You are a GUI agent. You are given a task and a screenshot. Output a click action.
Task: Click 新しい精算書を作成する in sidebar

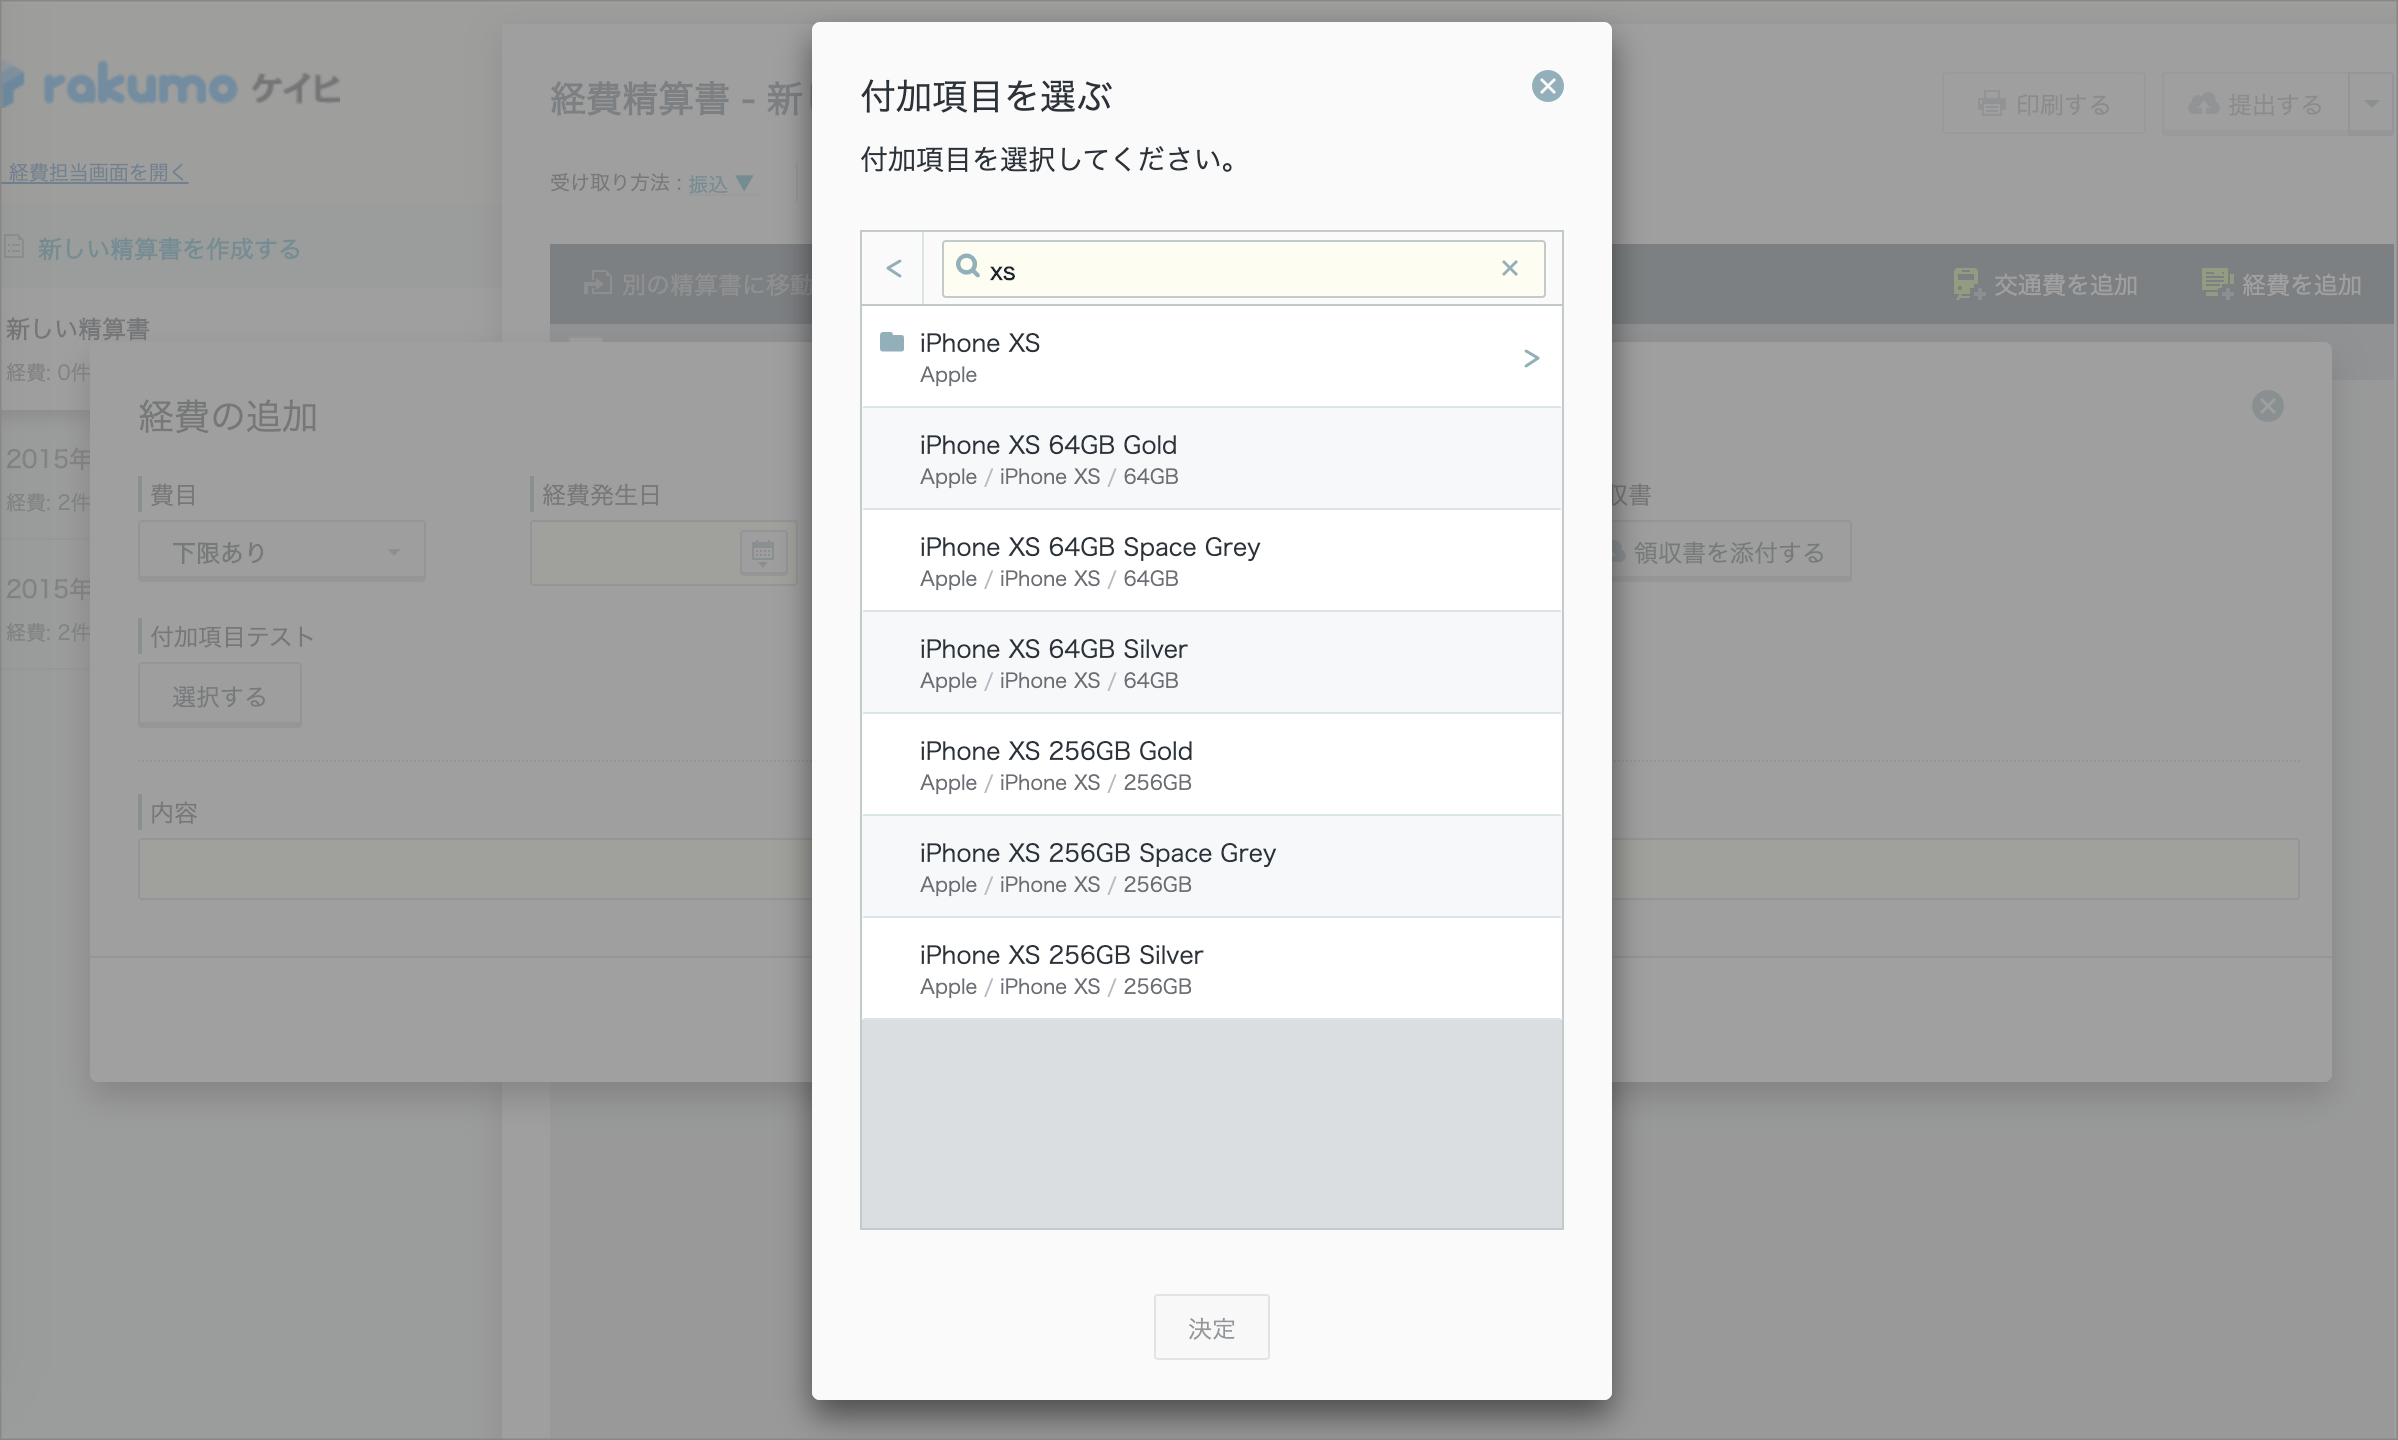[x=169, y=249]
